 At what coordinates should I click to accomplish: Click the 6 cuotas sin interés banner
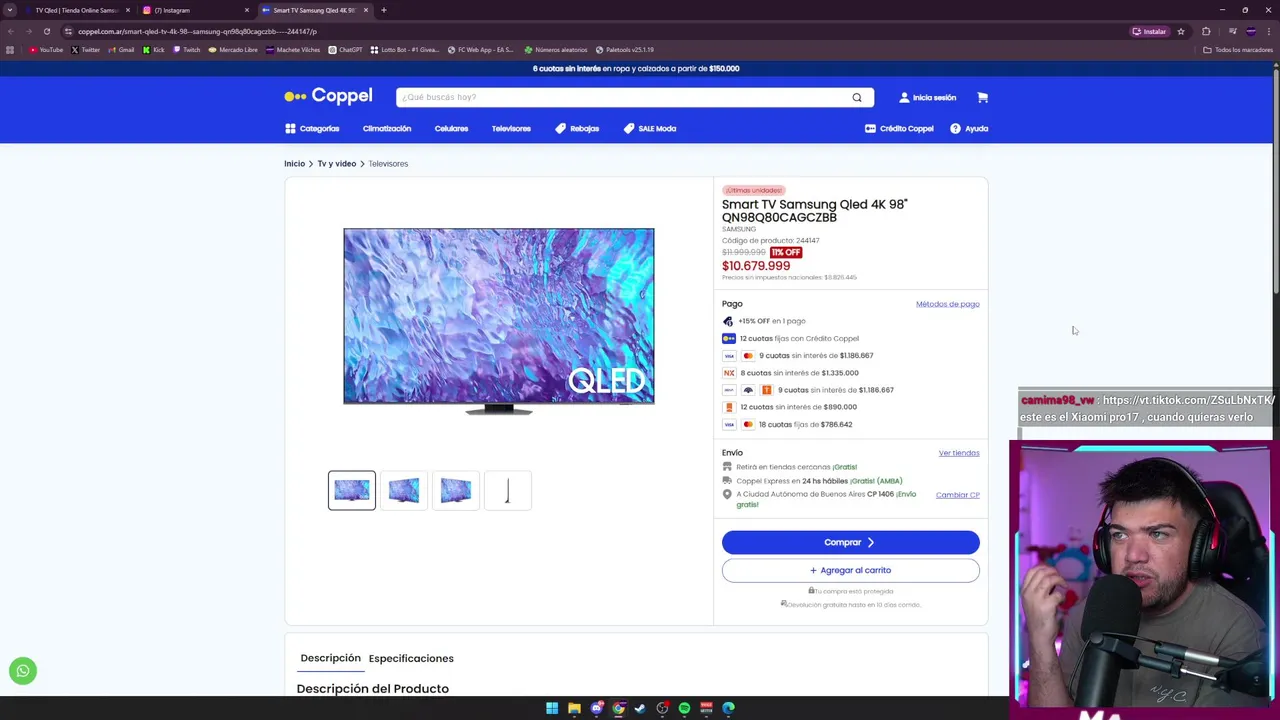tap(636, 68)
